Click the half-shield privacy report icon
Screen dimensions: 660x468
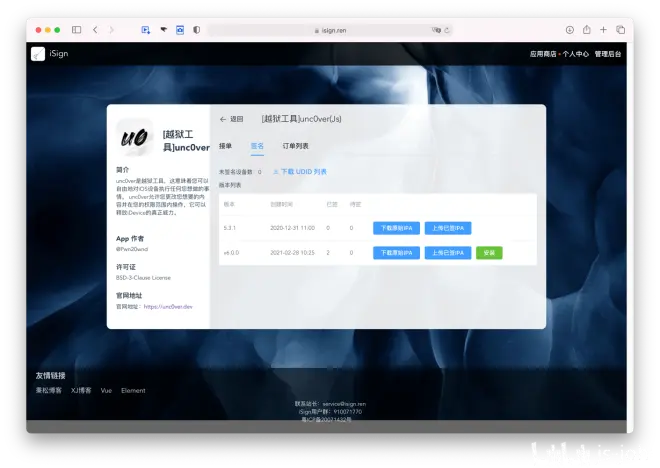coord(197,30)
